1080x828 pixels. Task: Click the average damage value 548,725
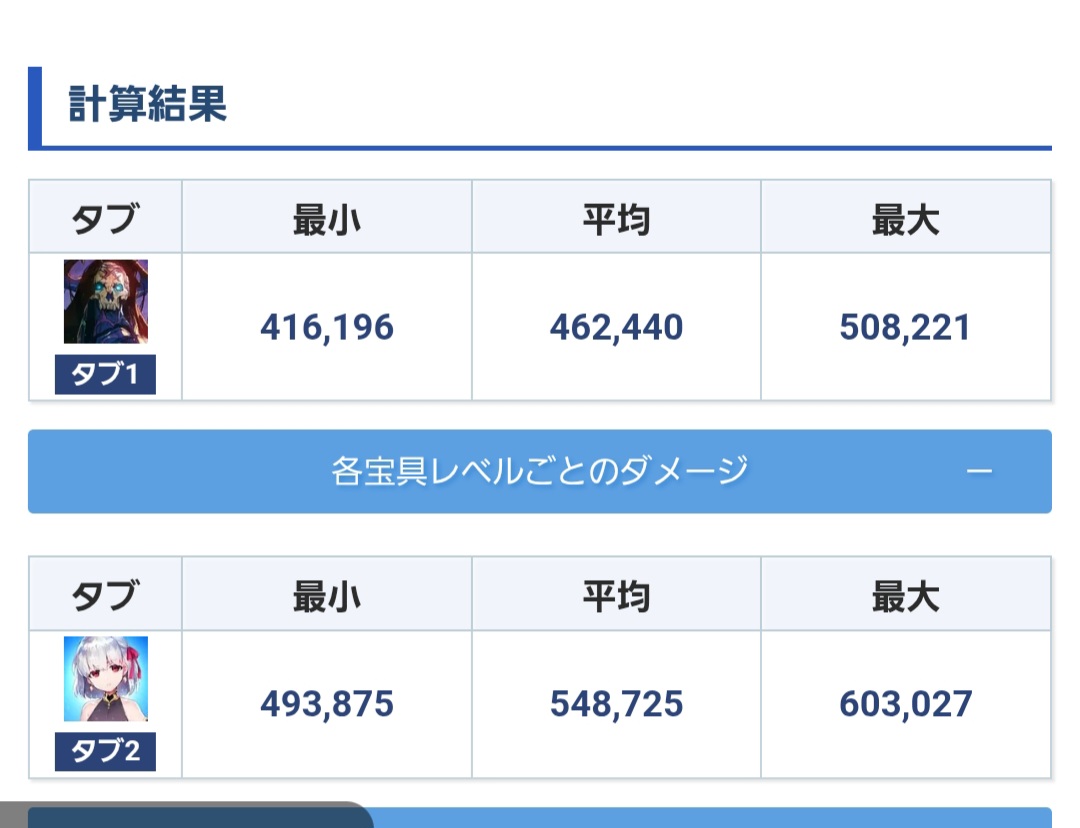pyautogui.click(x=616, y=704)
